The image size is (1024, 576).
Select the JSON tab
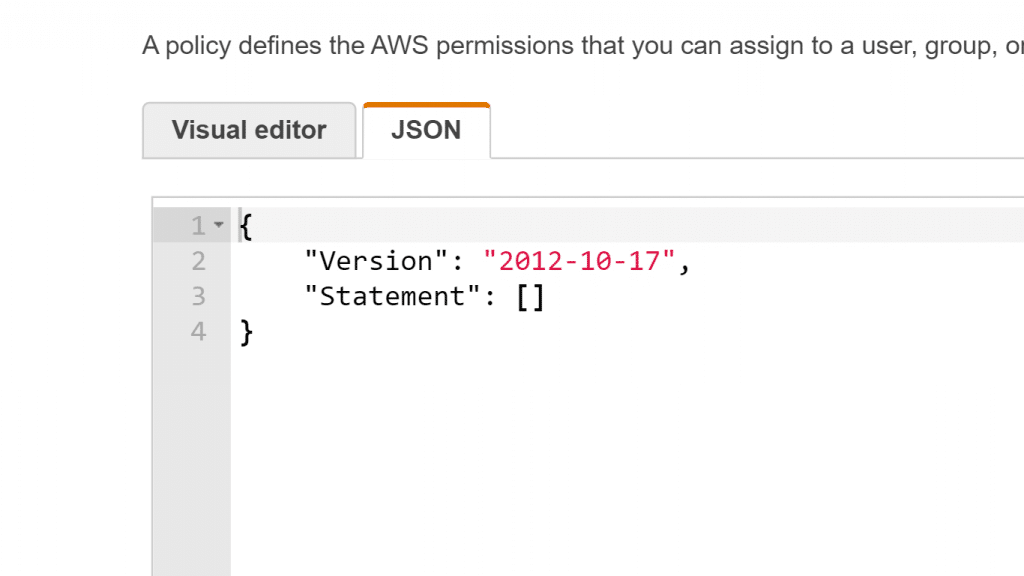point(426,130)
